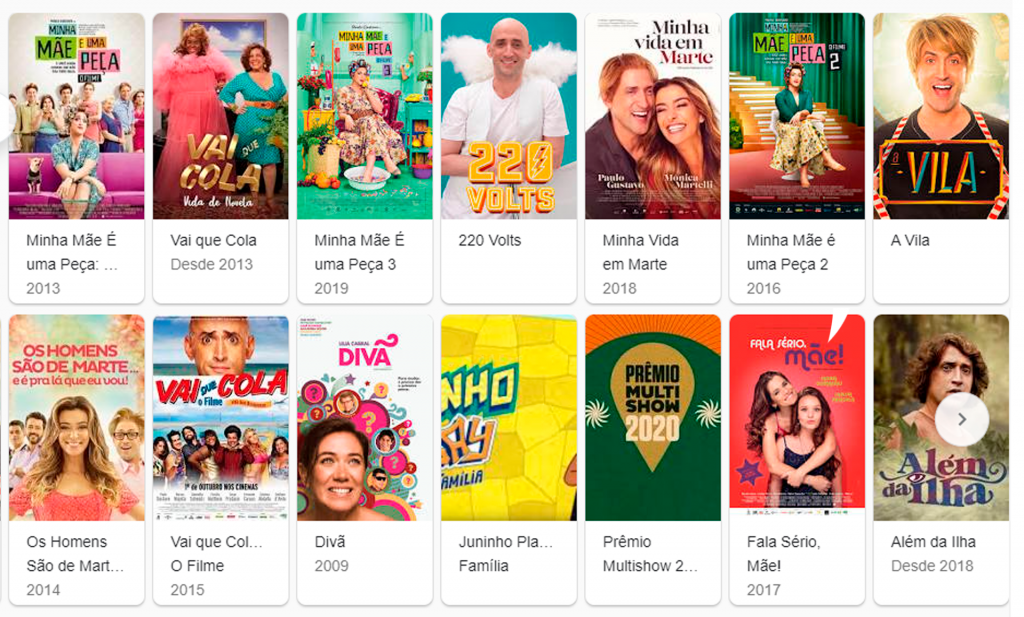Click the Juninho Play Família poster
Image resolution: width=1024 pixels, height=617 pixels.
point(509,418)
